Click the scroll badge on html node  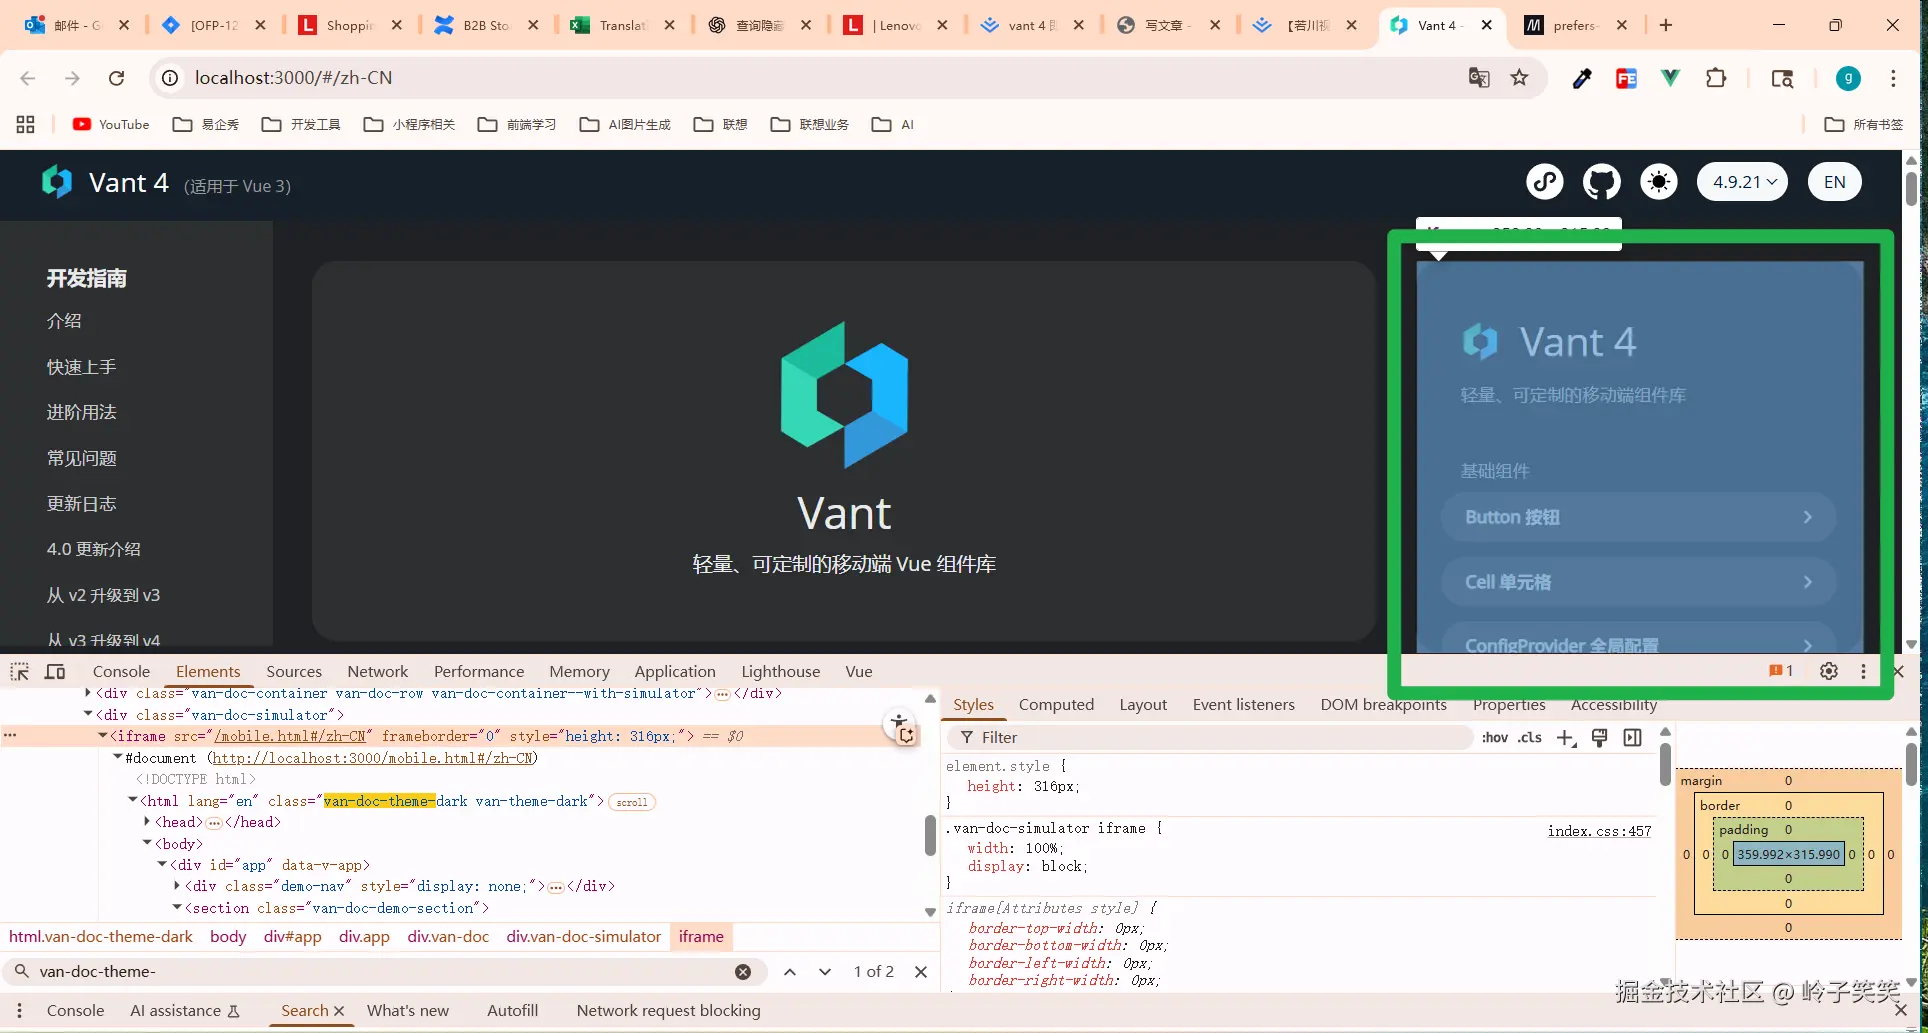click(x=631, y=802)
